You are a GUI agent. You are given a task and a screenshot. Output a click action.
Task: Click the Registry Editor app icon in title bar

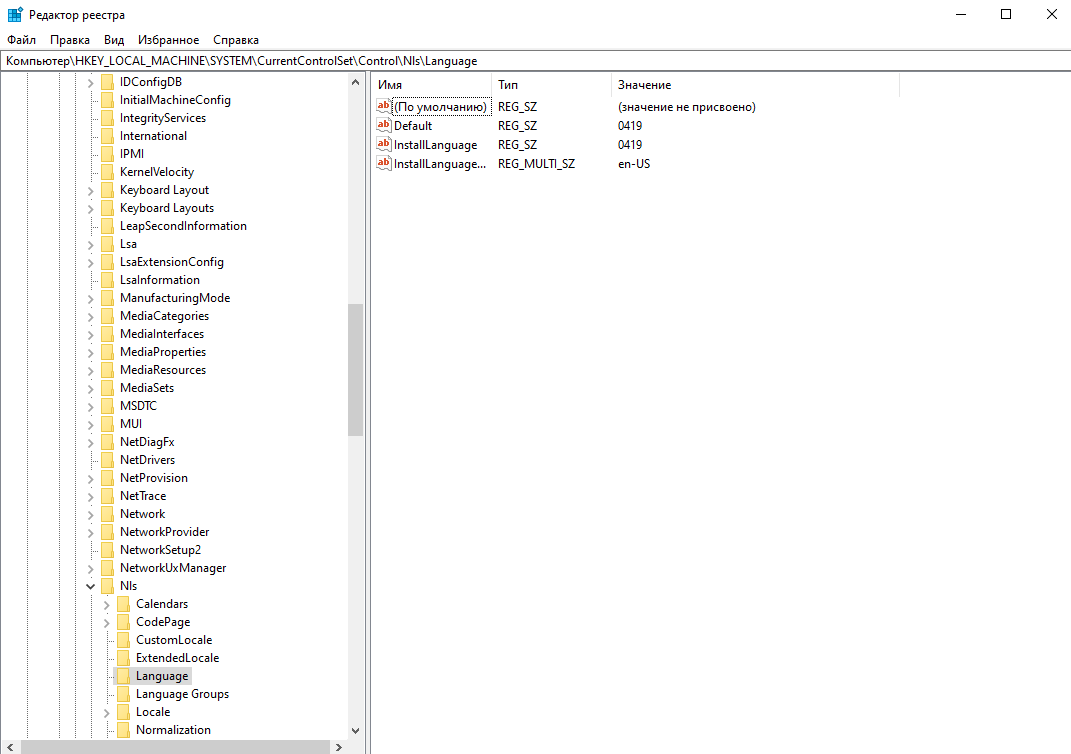click(x=15, y=14)
